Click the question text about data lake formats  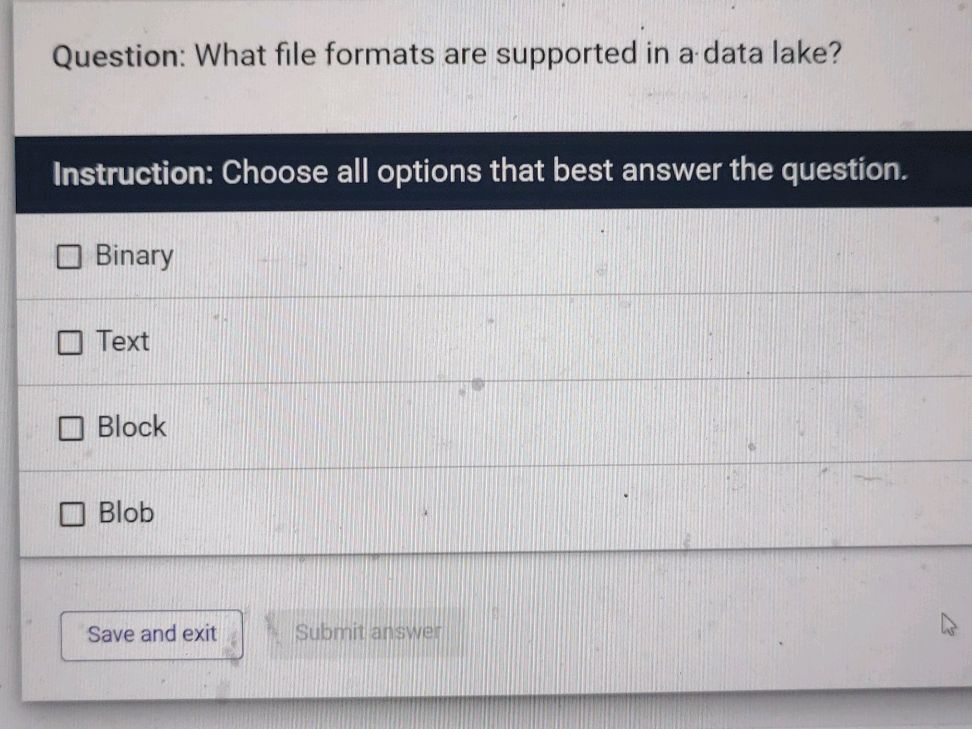coord(444,55)
